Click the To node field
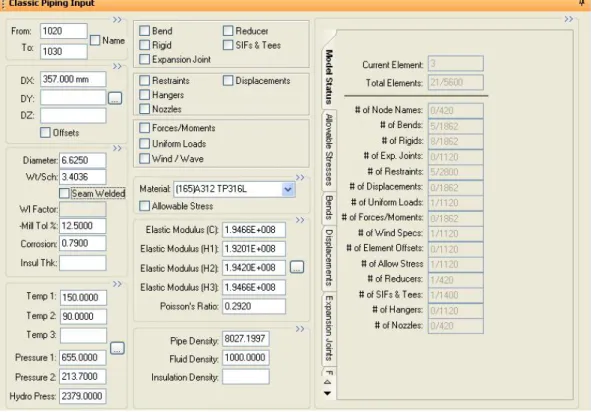 tap(64, 51)
